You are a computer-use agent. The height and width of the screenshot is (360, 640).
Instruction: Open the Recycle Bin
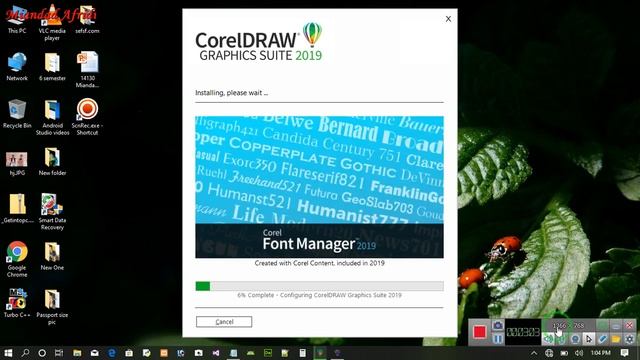[x=17, y=114]
